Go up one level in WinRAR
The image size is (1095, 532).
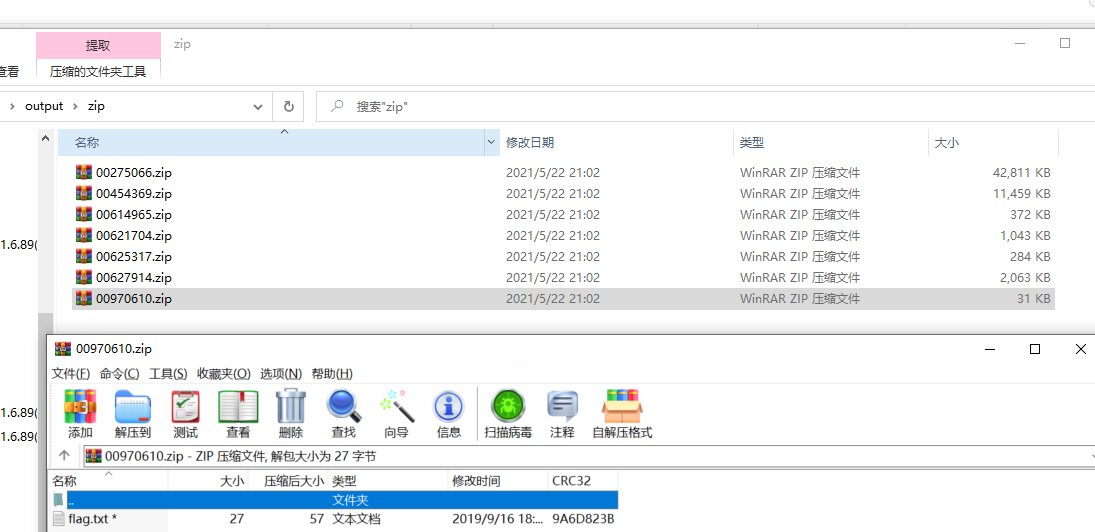pyautogui.click(x=64, y=456)
